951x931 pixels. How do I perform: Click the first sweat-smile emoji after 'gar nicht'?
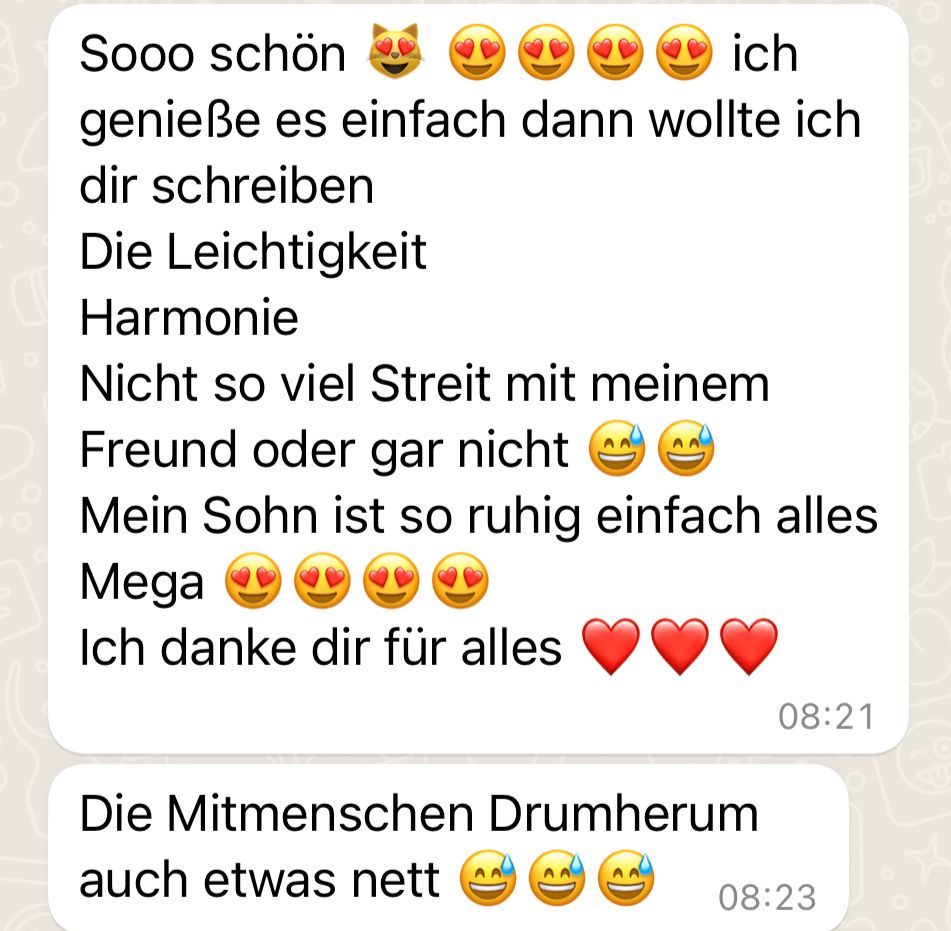click(617, 449)
